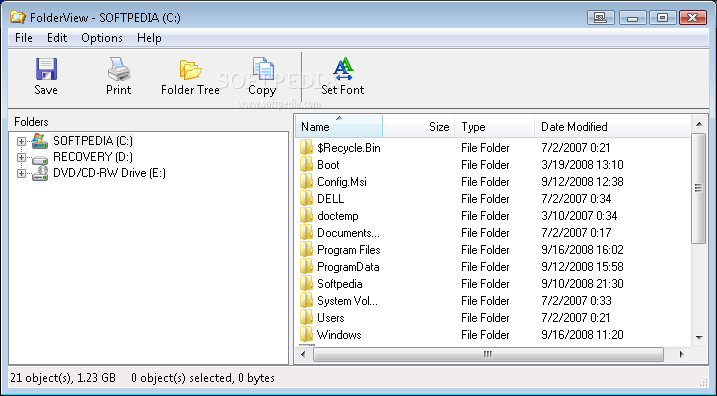Open the Help menu

pos(150,38)
